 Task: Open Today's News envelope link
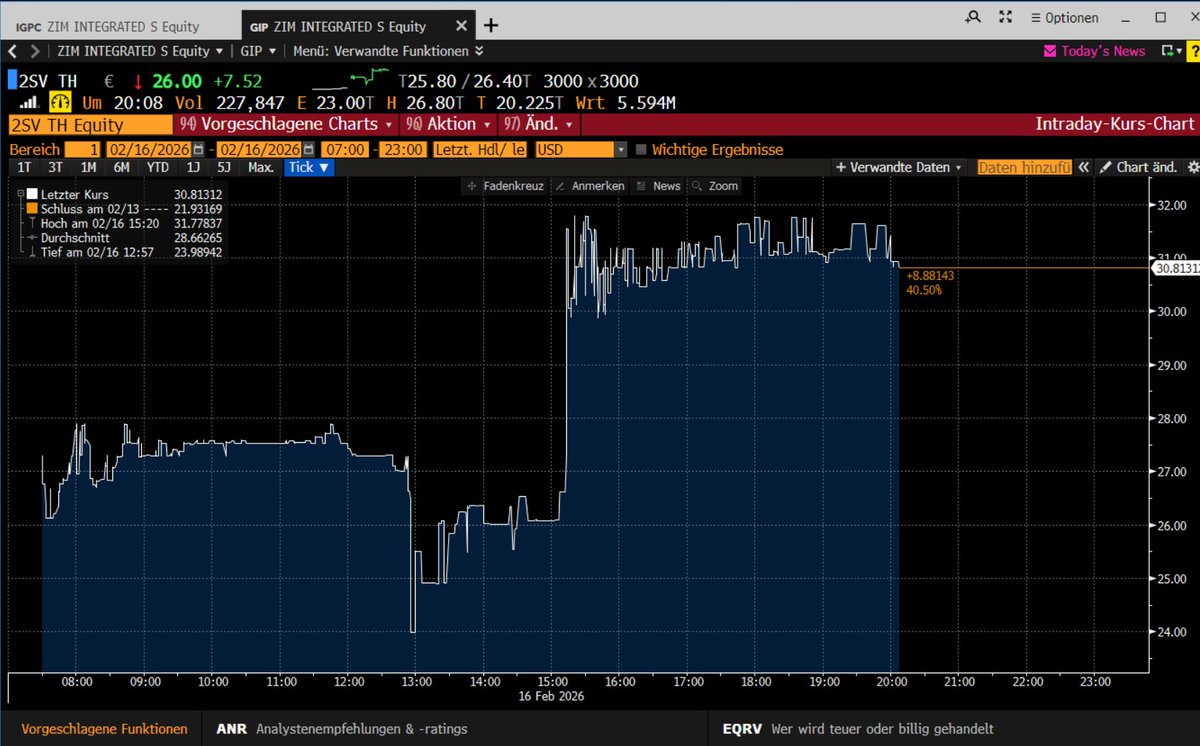(x=1095, y=51)
